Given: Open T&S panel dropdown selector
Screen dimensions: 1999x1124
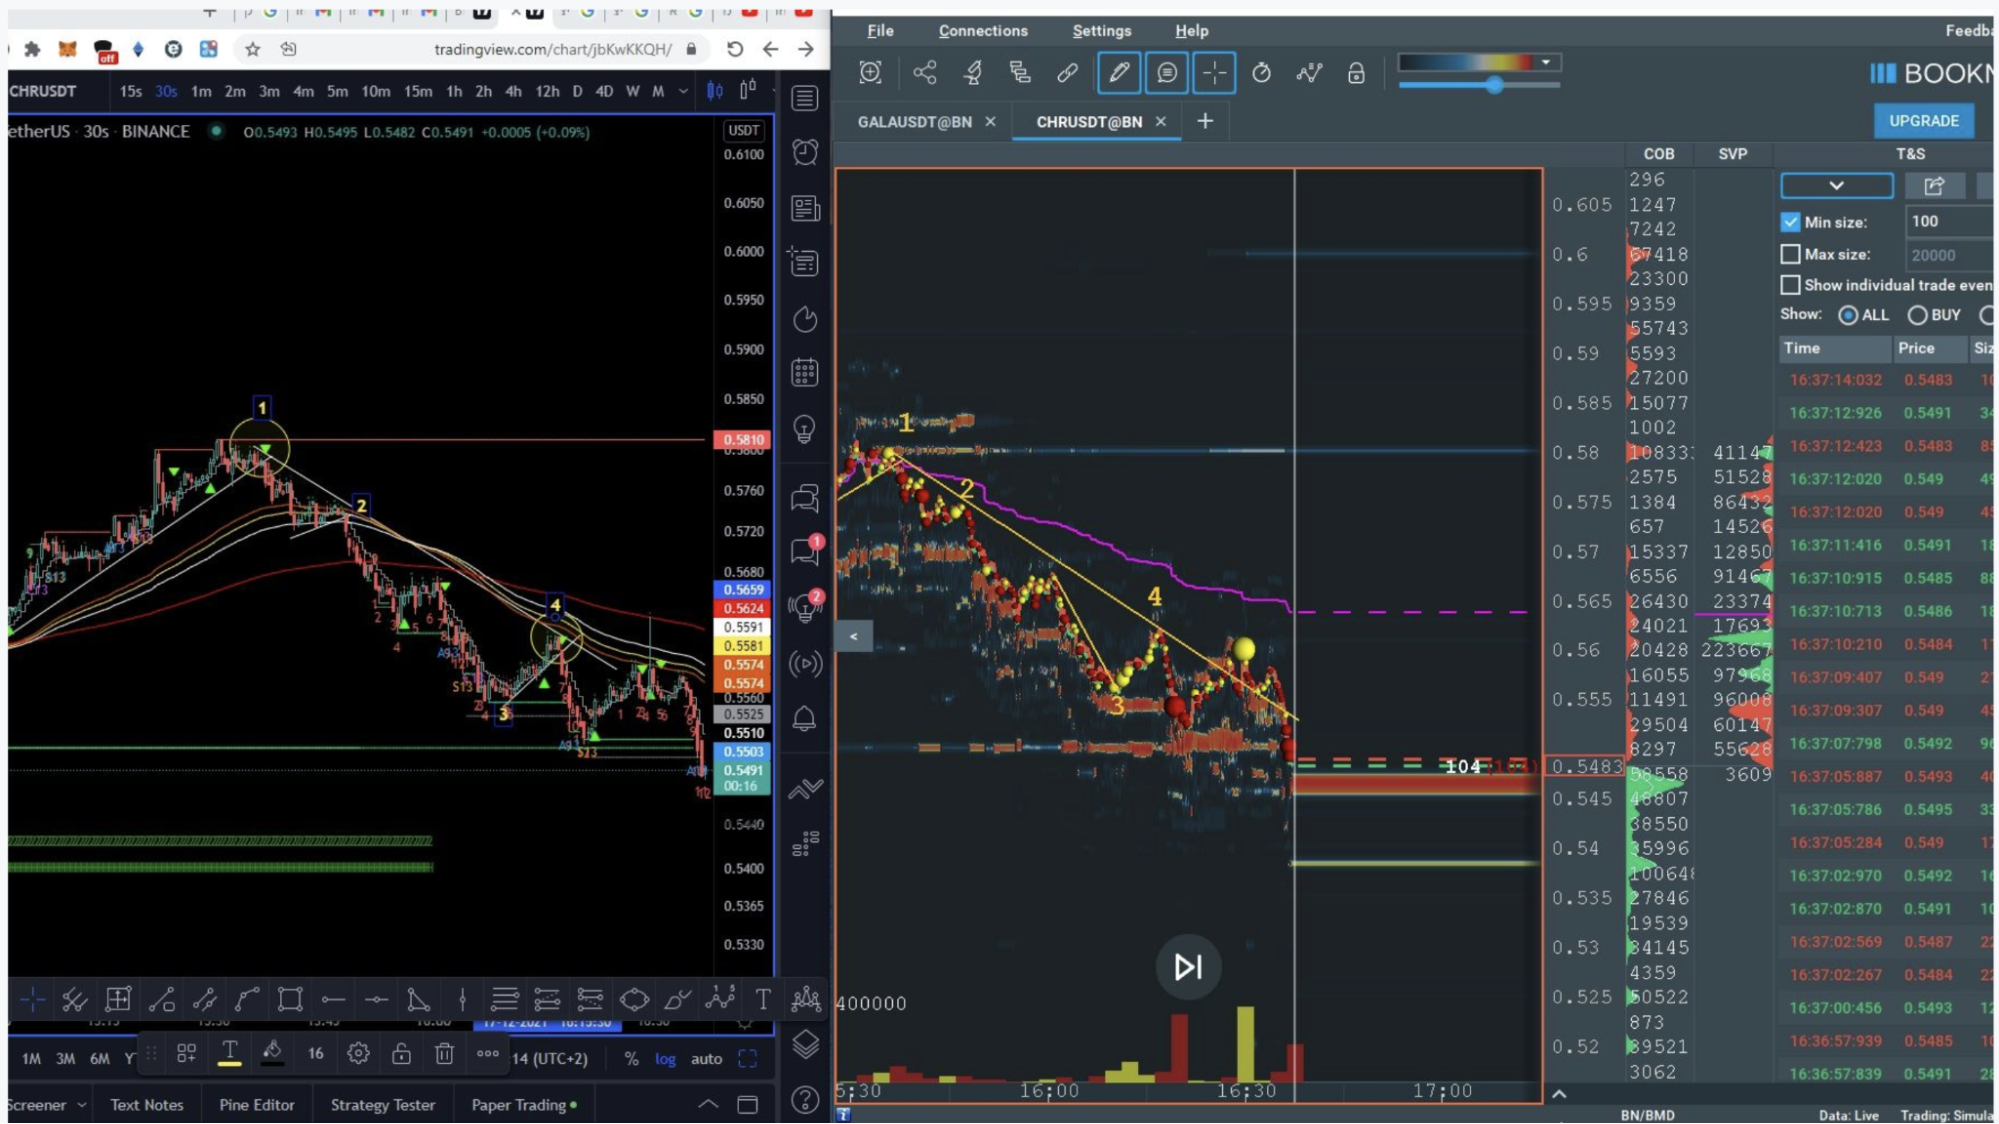Looking at the screenshot, I should click(x=1836, y=185).
